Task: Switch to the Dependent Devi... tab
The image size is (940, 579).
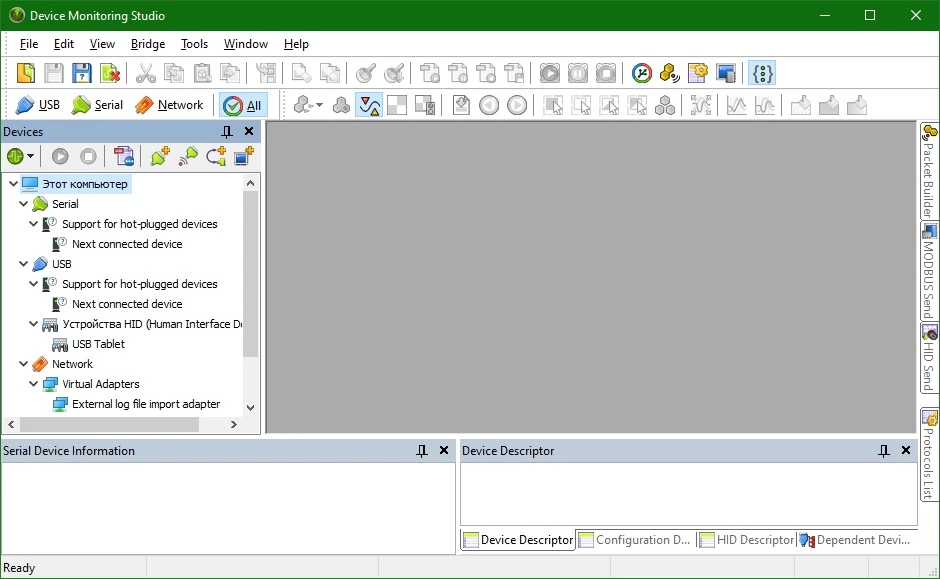Action: [x=855, y=540]
